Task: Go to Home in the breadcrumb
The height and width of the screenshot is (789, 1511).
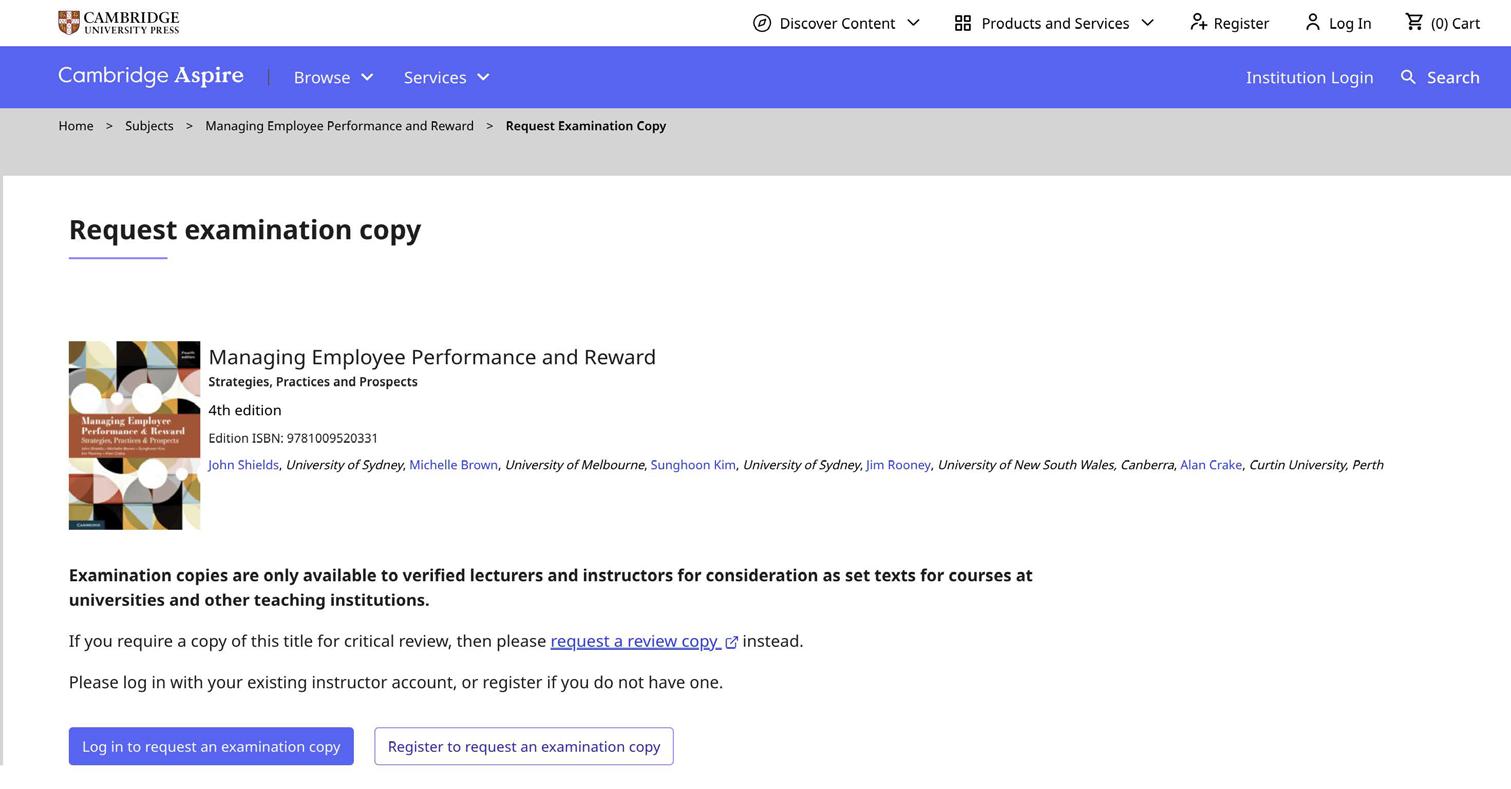Action: tap(76, 126)
